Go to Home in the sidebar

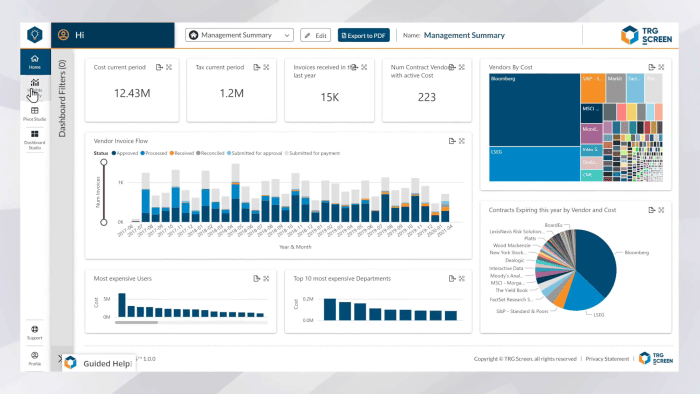(x=35, y=62)
